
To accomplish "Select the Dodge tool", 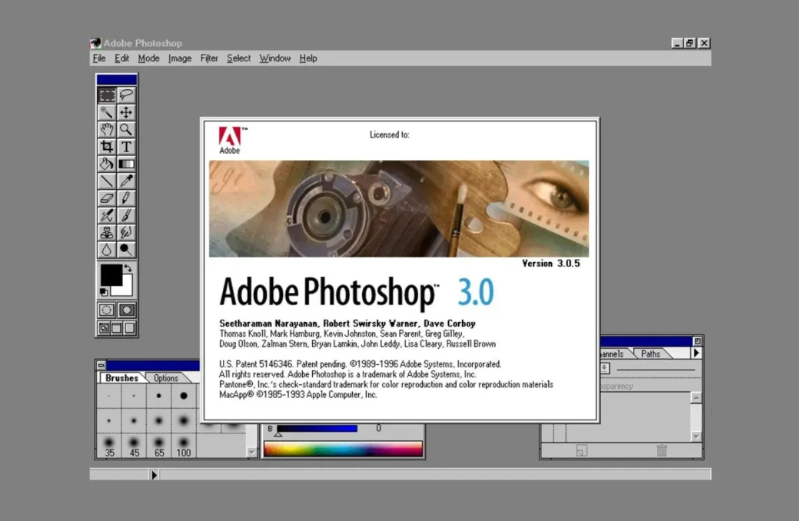I will tap(126, 250).
